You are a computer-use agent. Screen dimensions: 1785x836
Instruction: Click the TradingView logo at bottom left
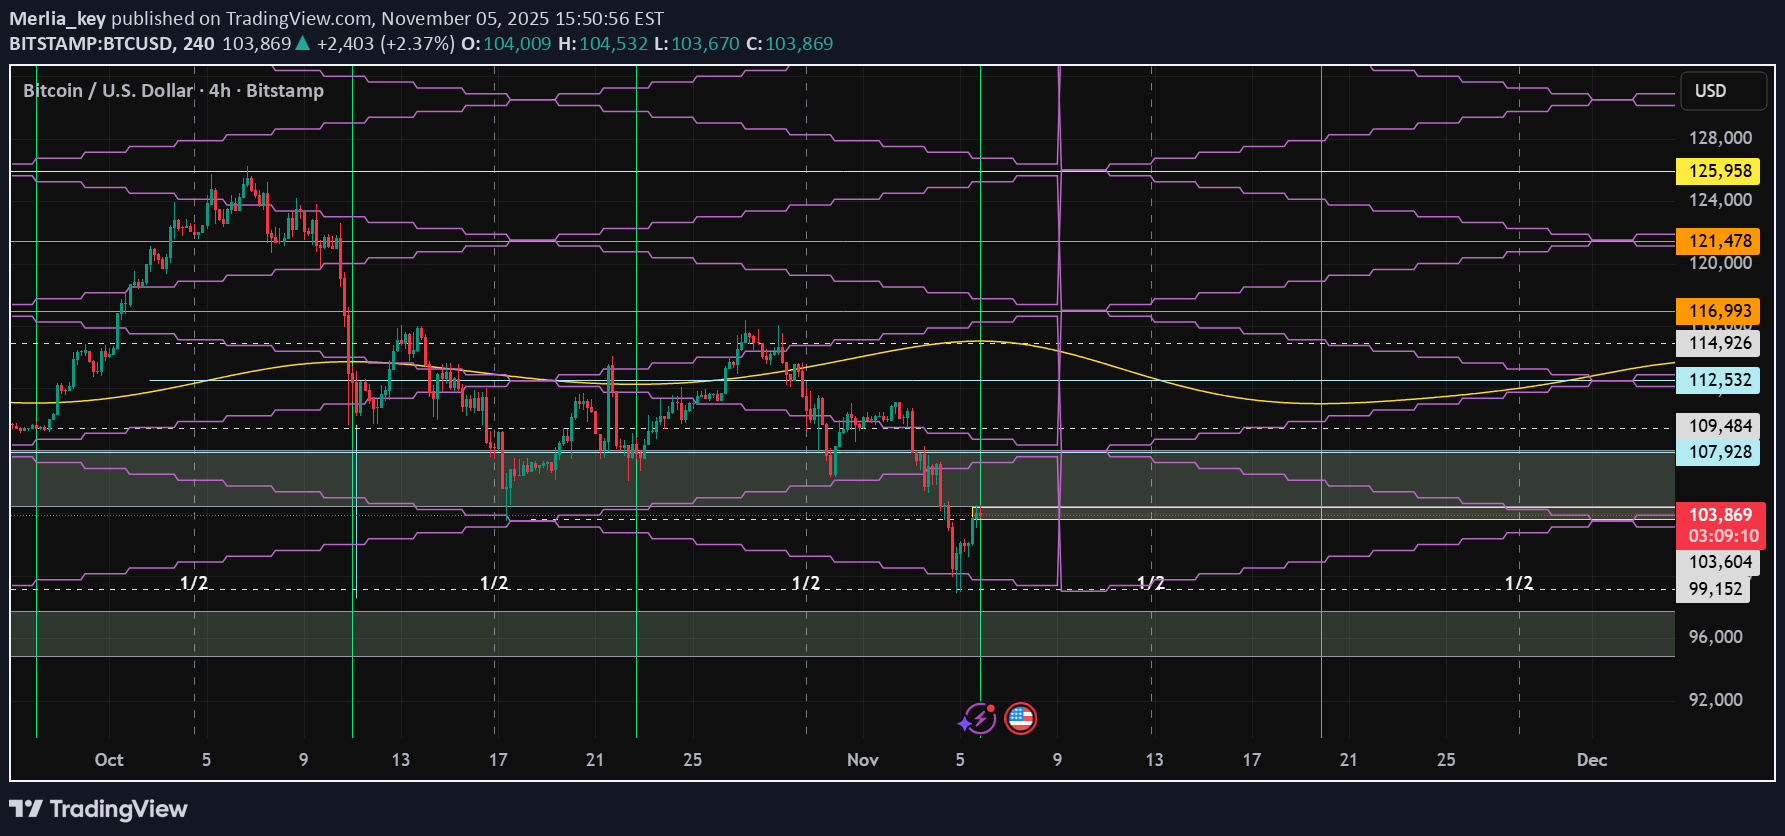tap(98, 809)
